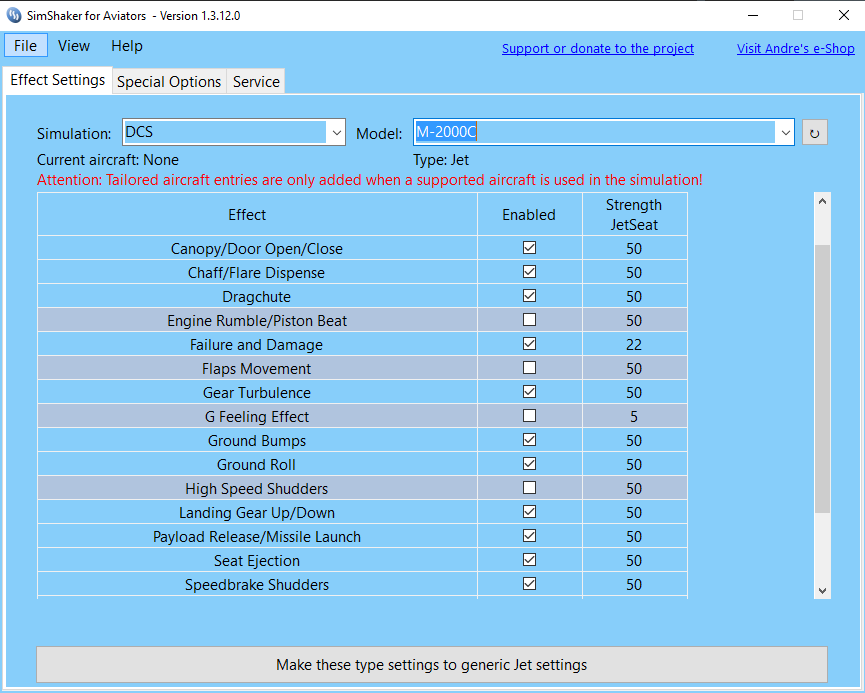Enable High Speed Shudders checkbox
This screenshot has height=693, width=865.
(529, 488)
